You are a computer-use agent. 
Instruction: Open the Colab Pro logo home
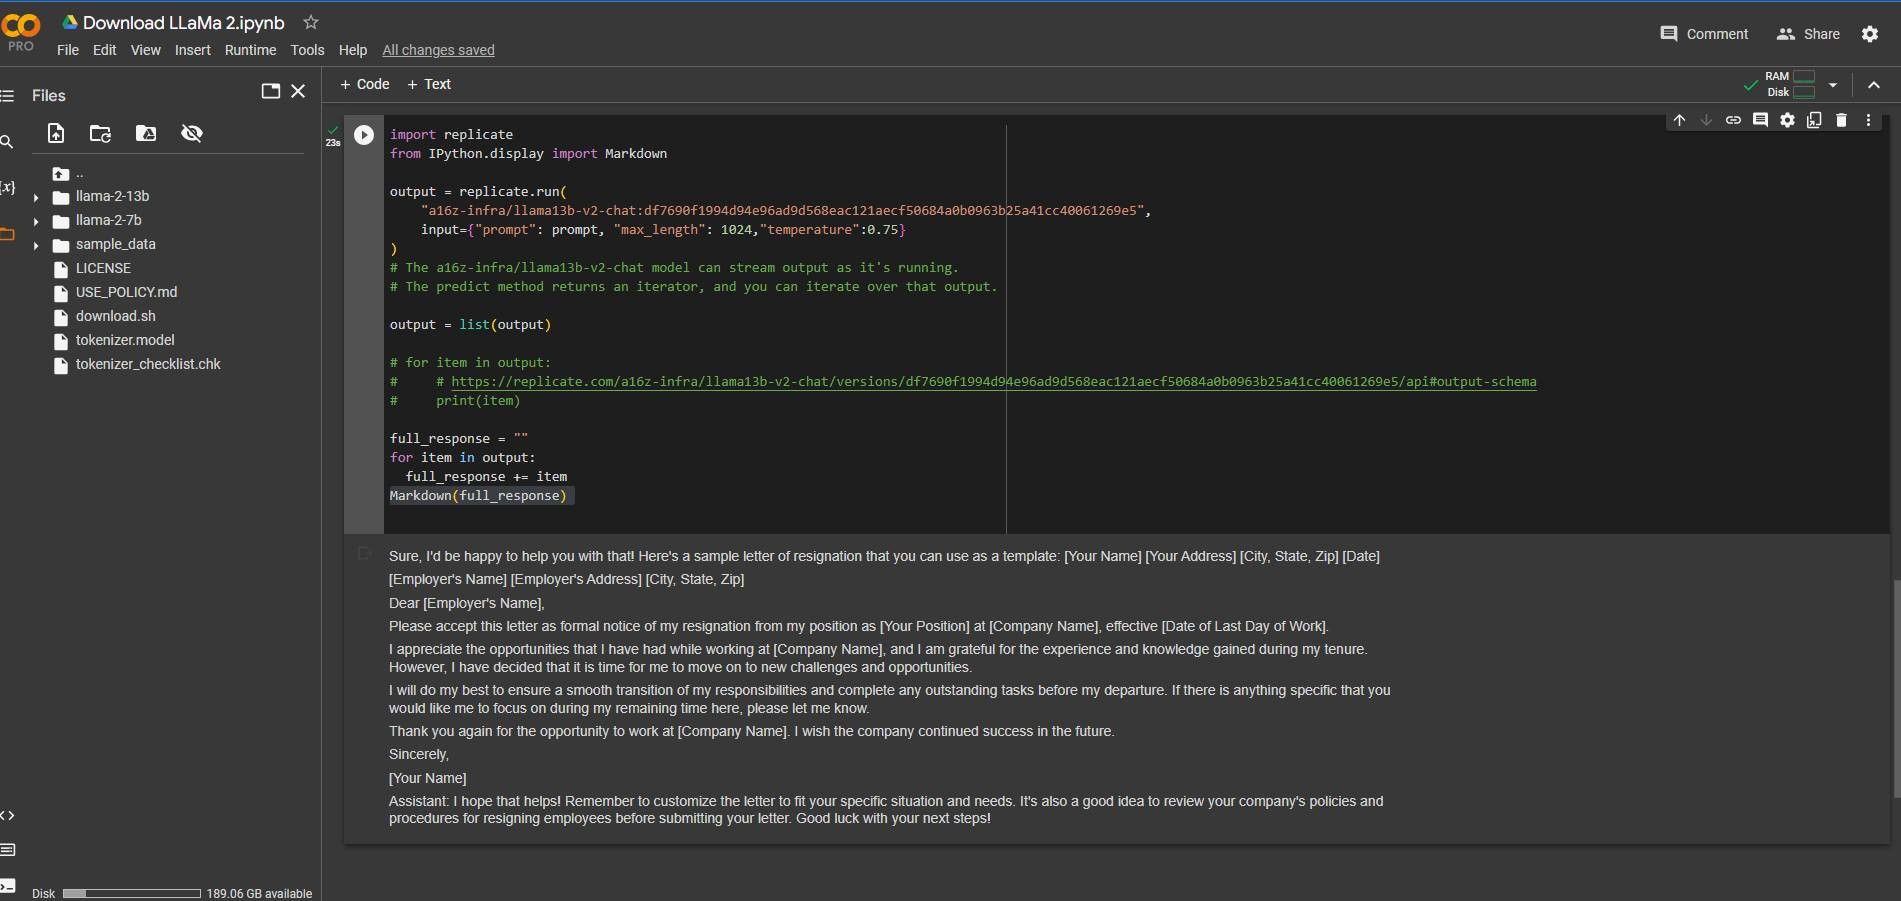click(21, 31)
